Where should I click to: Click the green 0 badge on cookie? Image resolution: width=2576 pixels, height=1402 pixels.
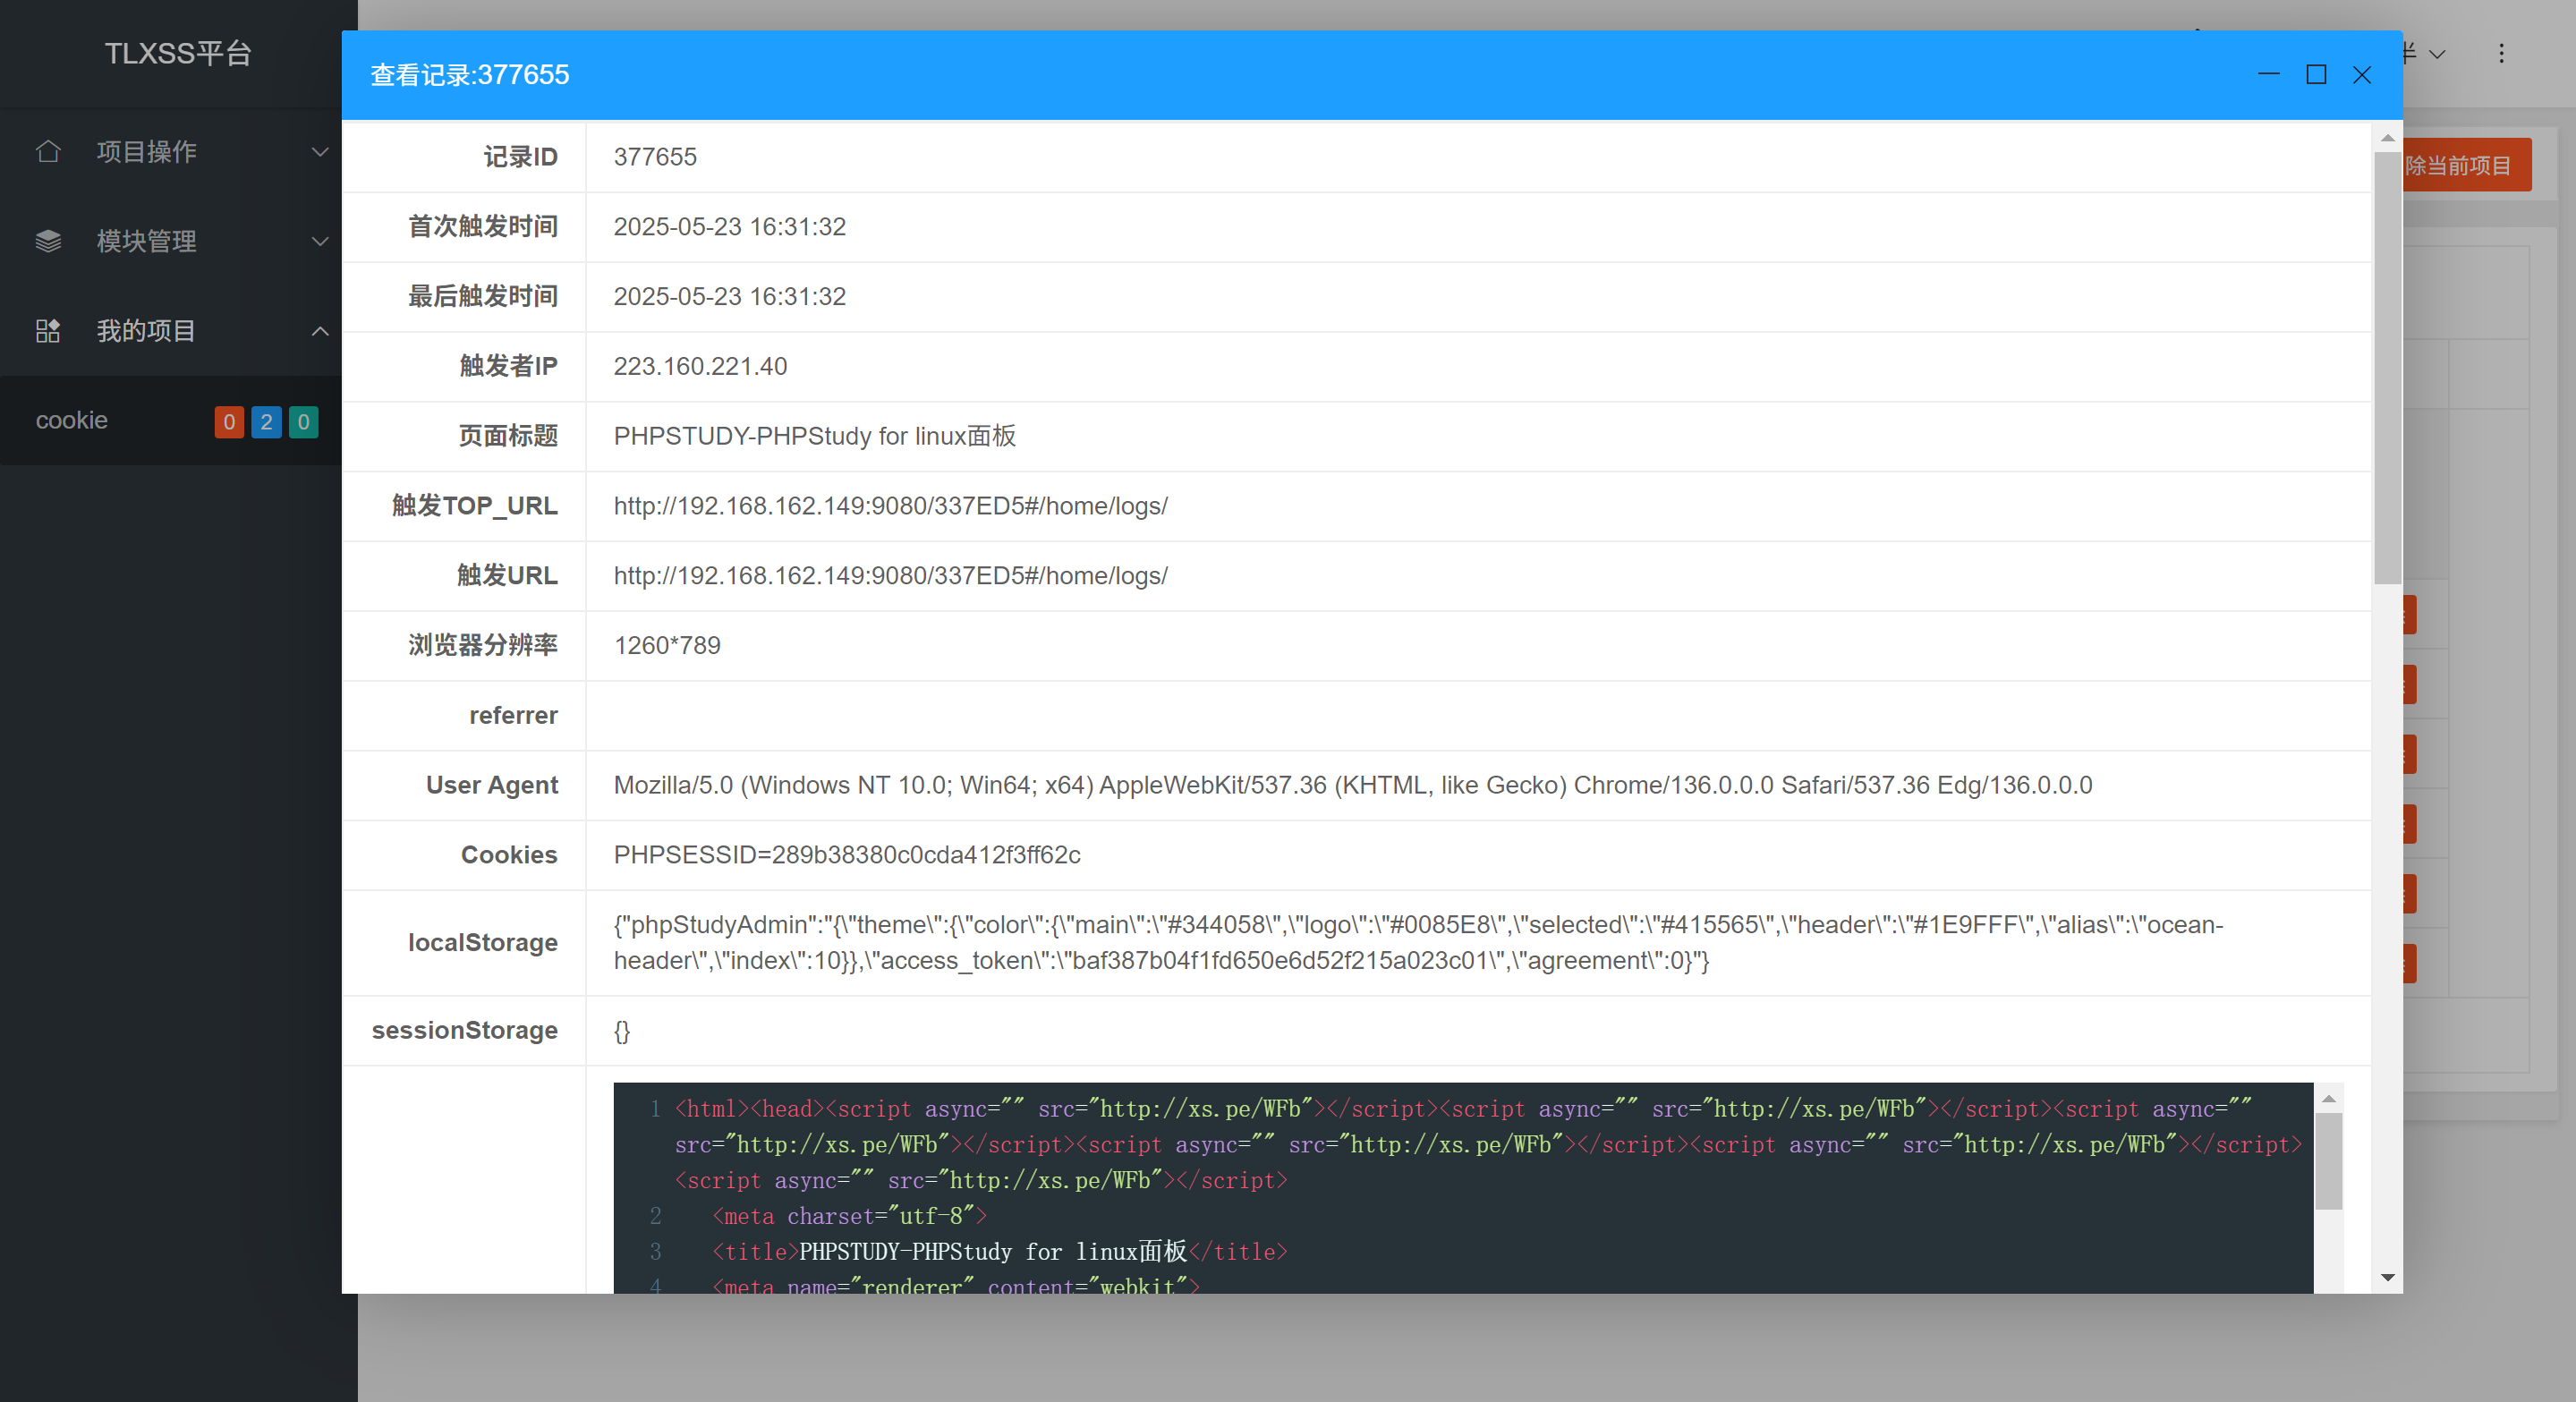coord(303,422)
